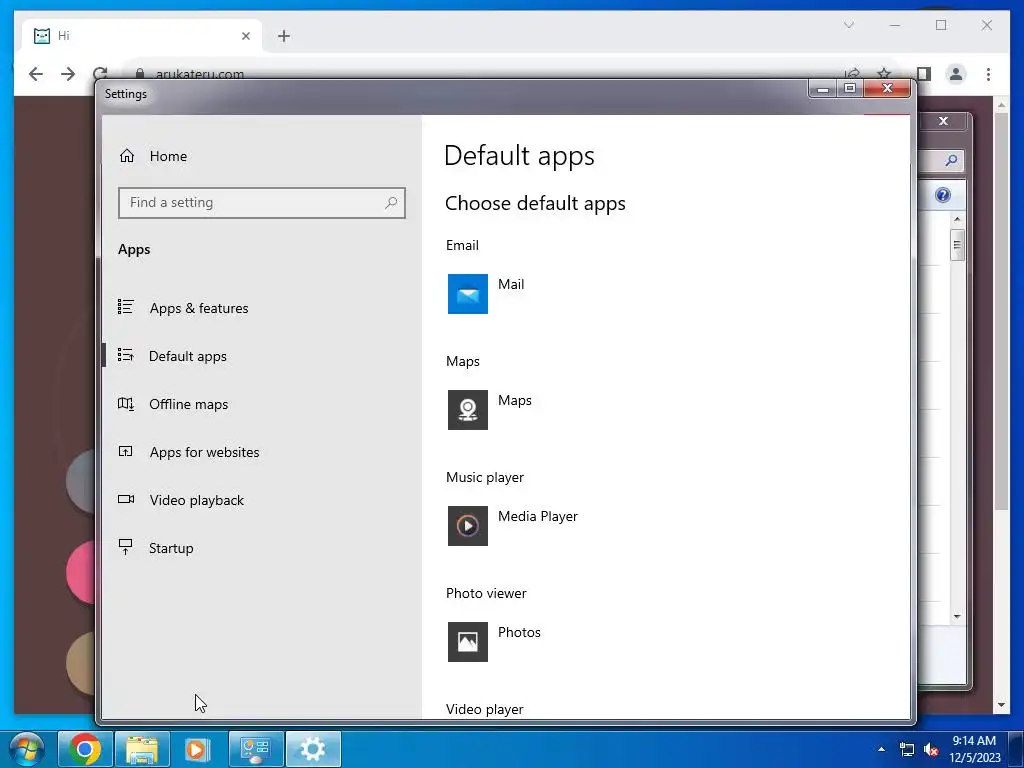
Task: Pick the Photos app icon under Photo viewer
Action: point(468,641)
